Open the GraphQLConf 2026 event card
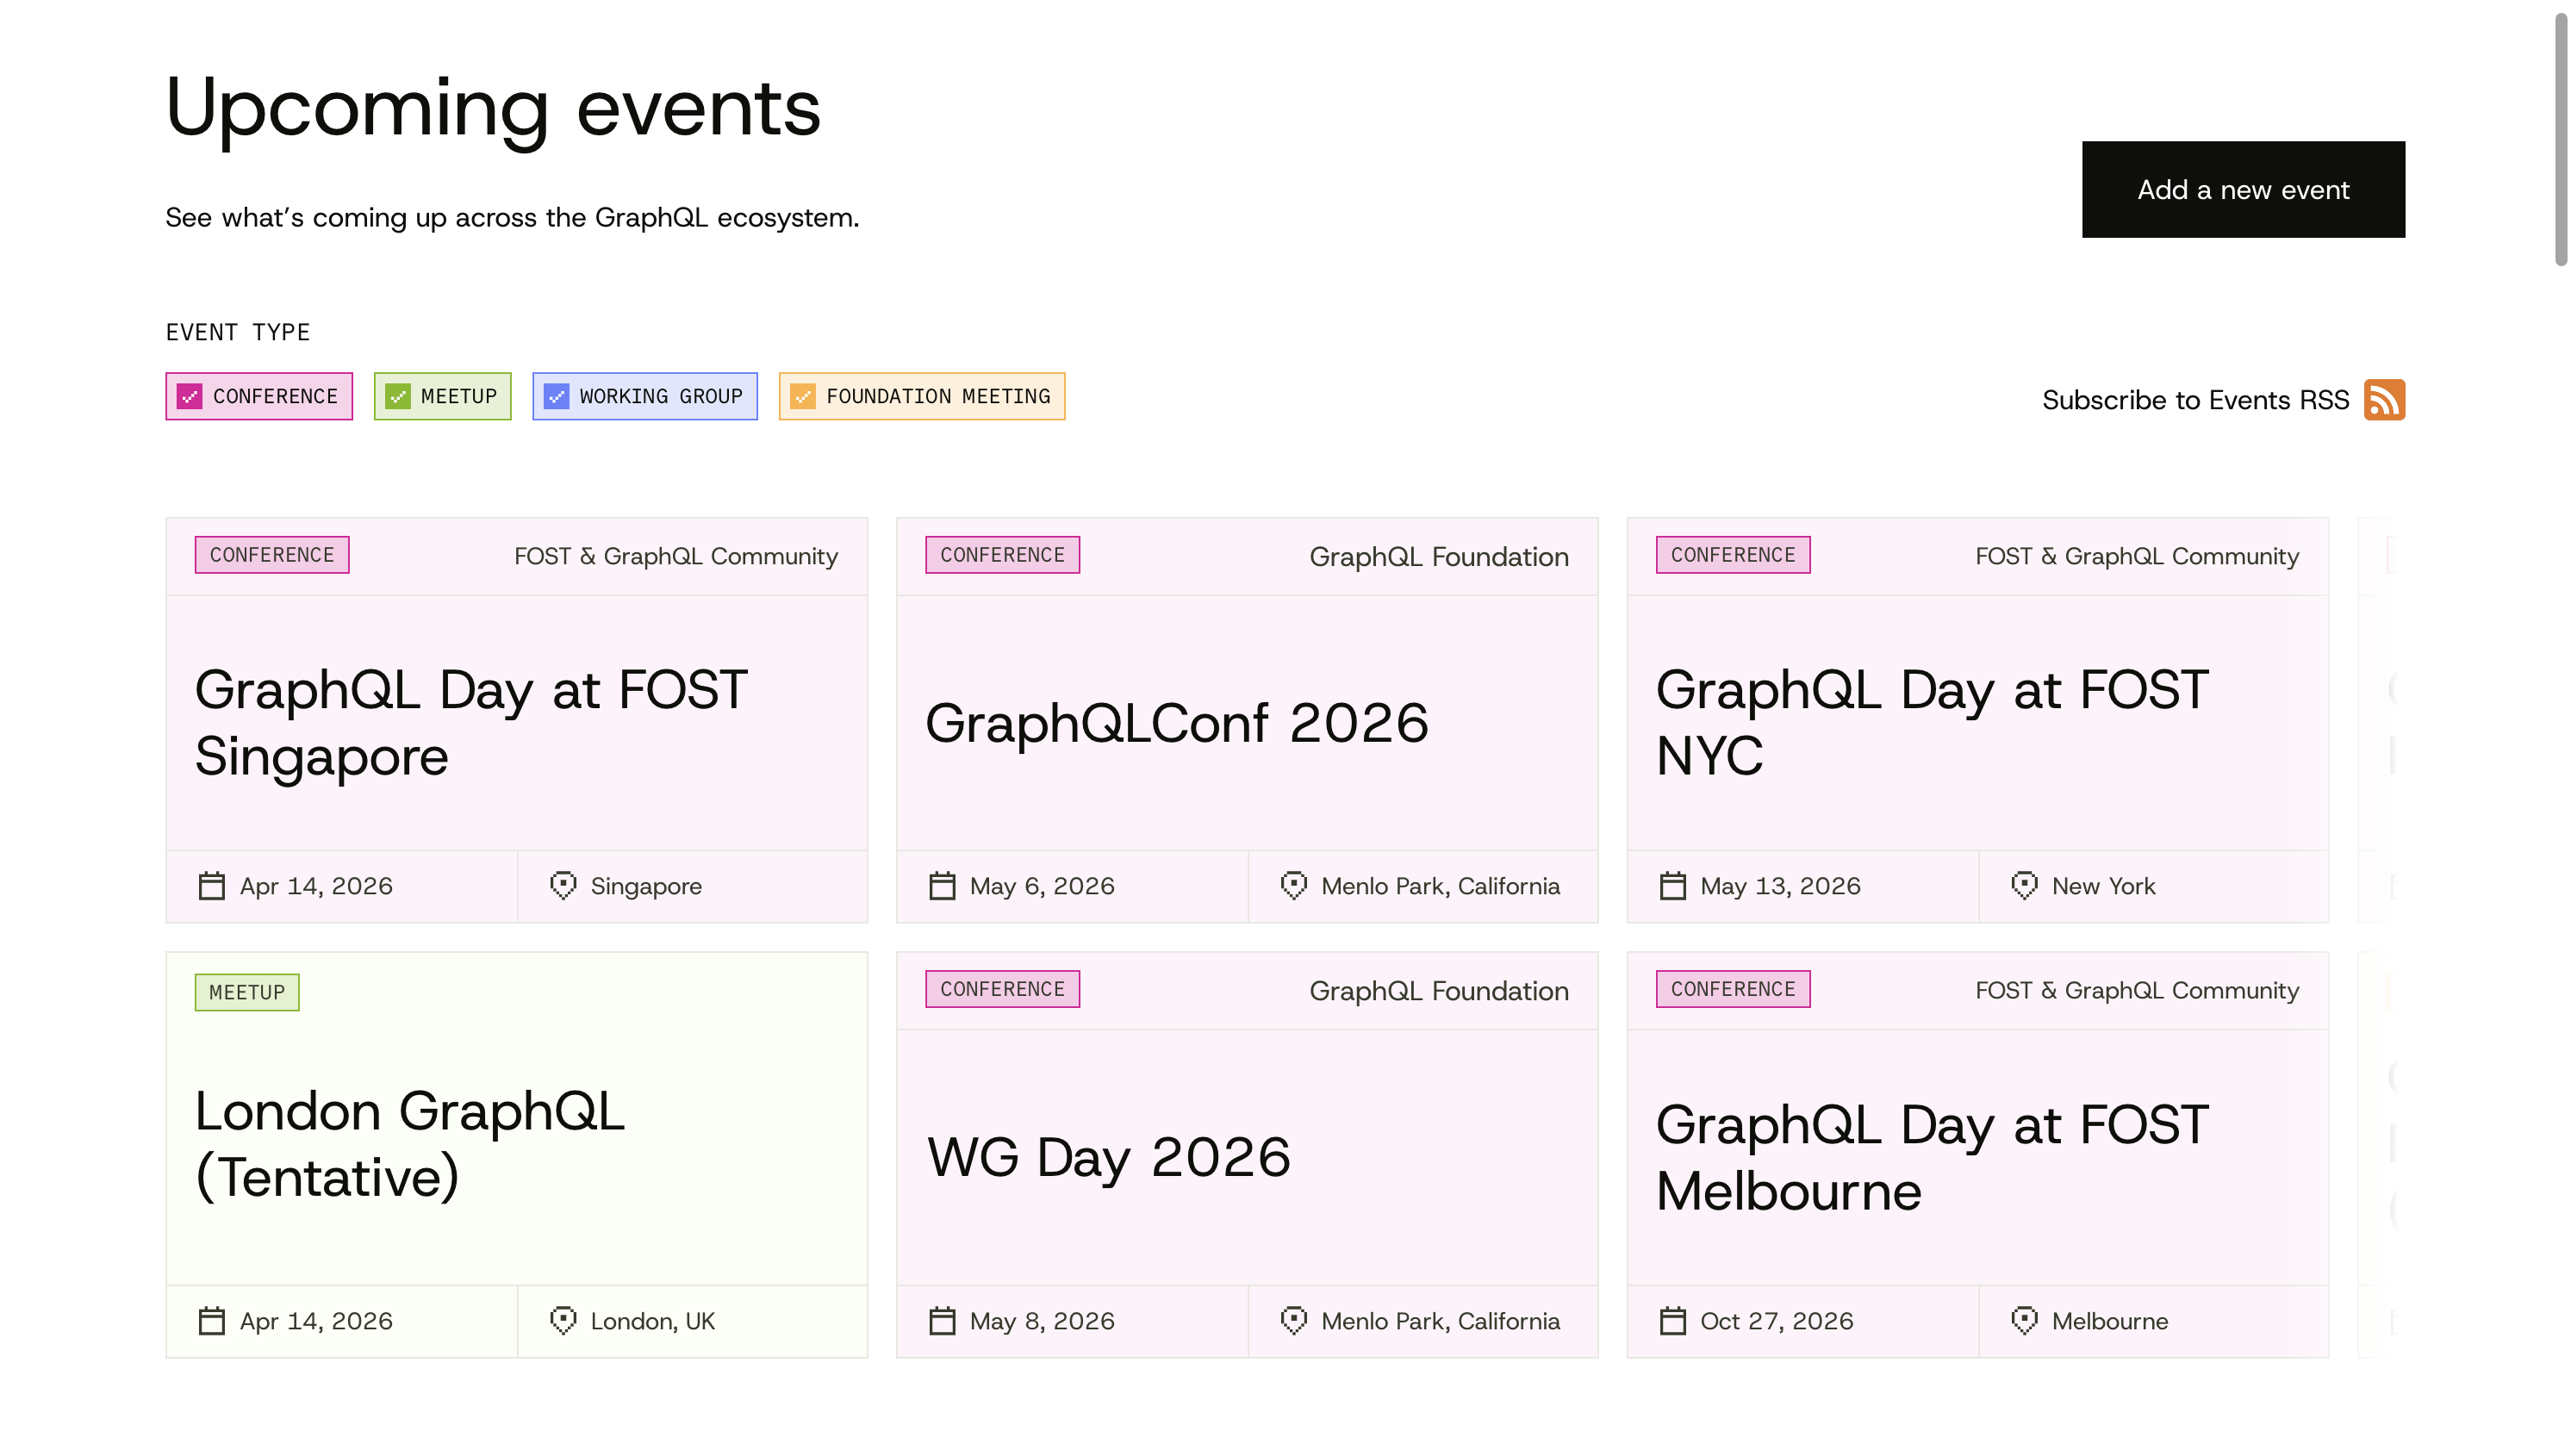Image resolution: width=2571 pixels, height=1456 pixels. click(1176, 723)
